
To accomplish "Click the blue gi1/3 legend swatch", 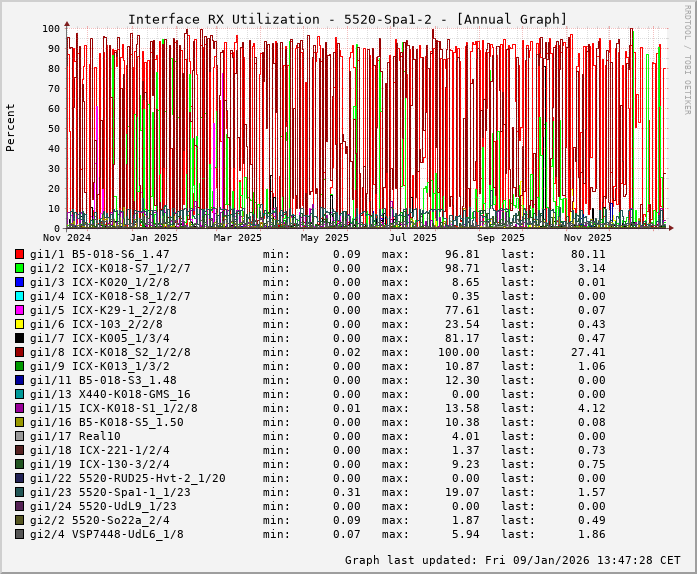I will [x=19, y=282].
